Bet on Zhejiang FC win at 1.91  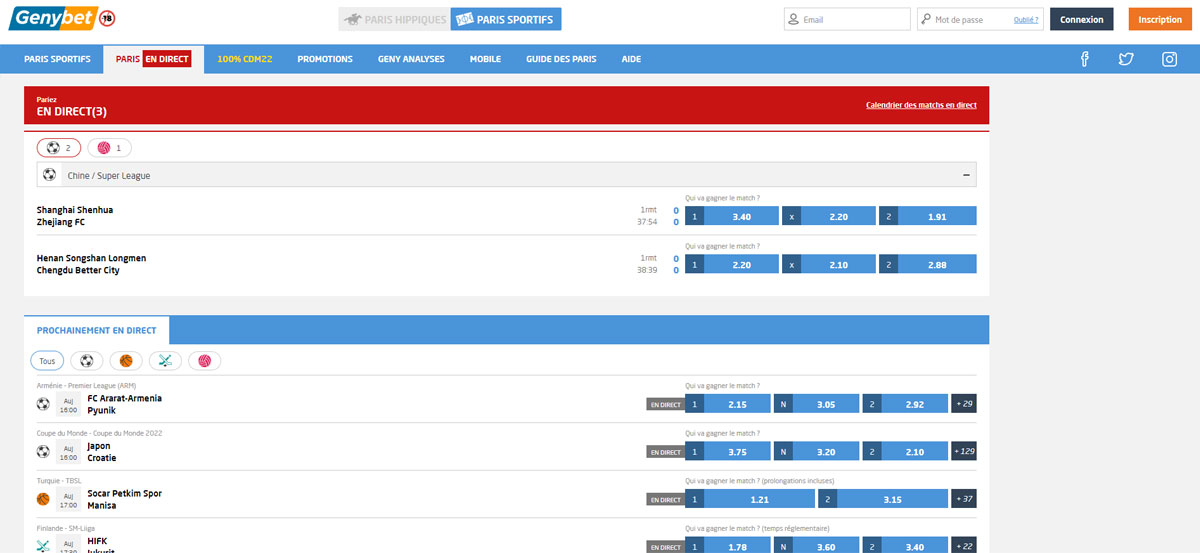pos(927,216)
